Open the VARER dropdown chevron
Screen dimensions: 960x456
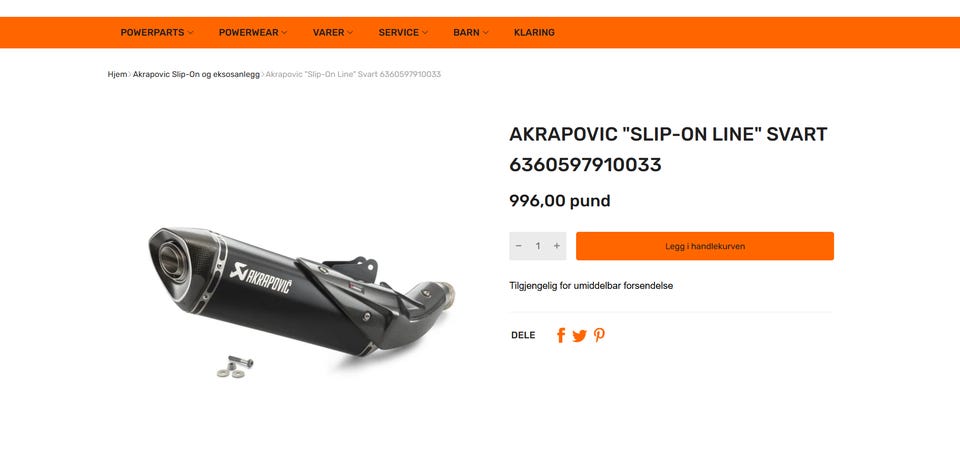coord(350,32)
